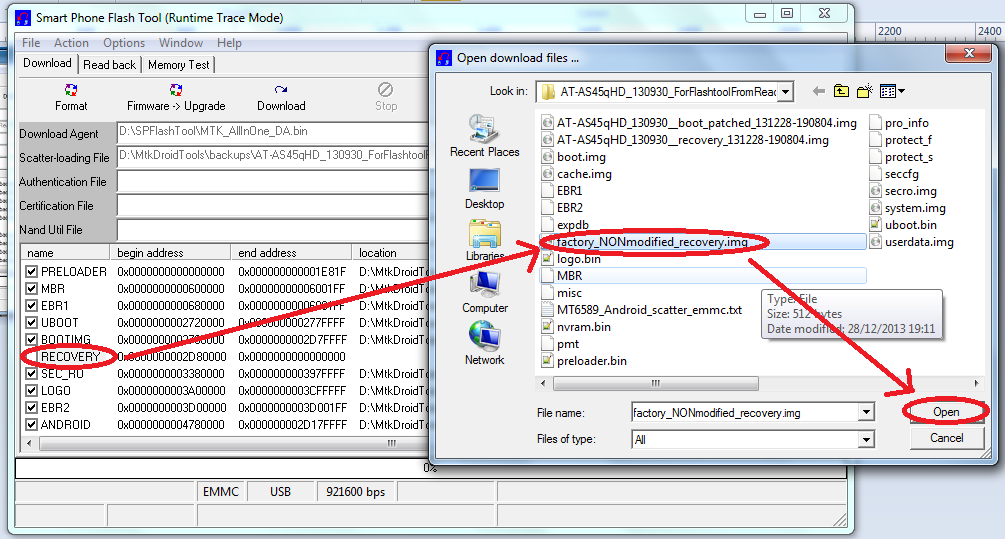Create a new folder in dialog
The image size is (1005, 539).
tap(865, 92)
